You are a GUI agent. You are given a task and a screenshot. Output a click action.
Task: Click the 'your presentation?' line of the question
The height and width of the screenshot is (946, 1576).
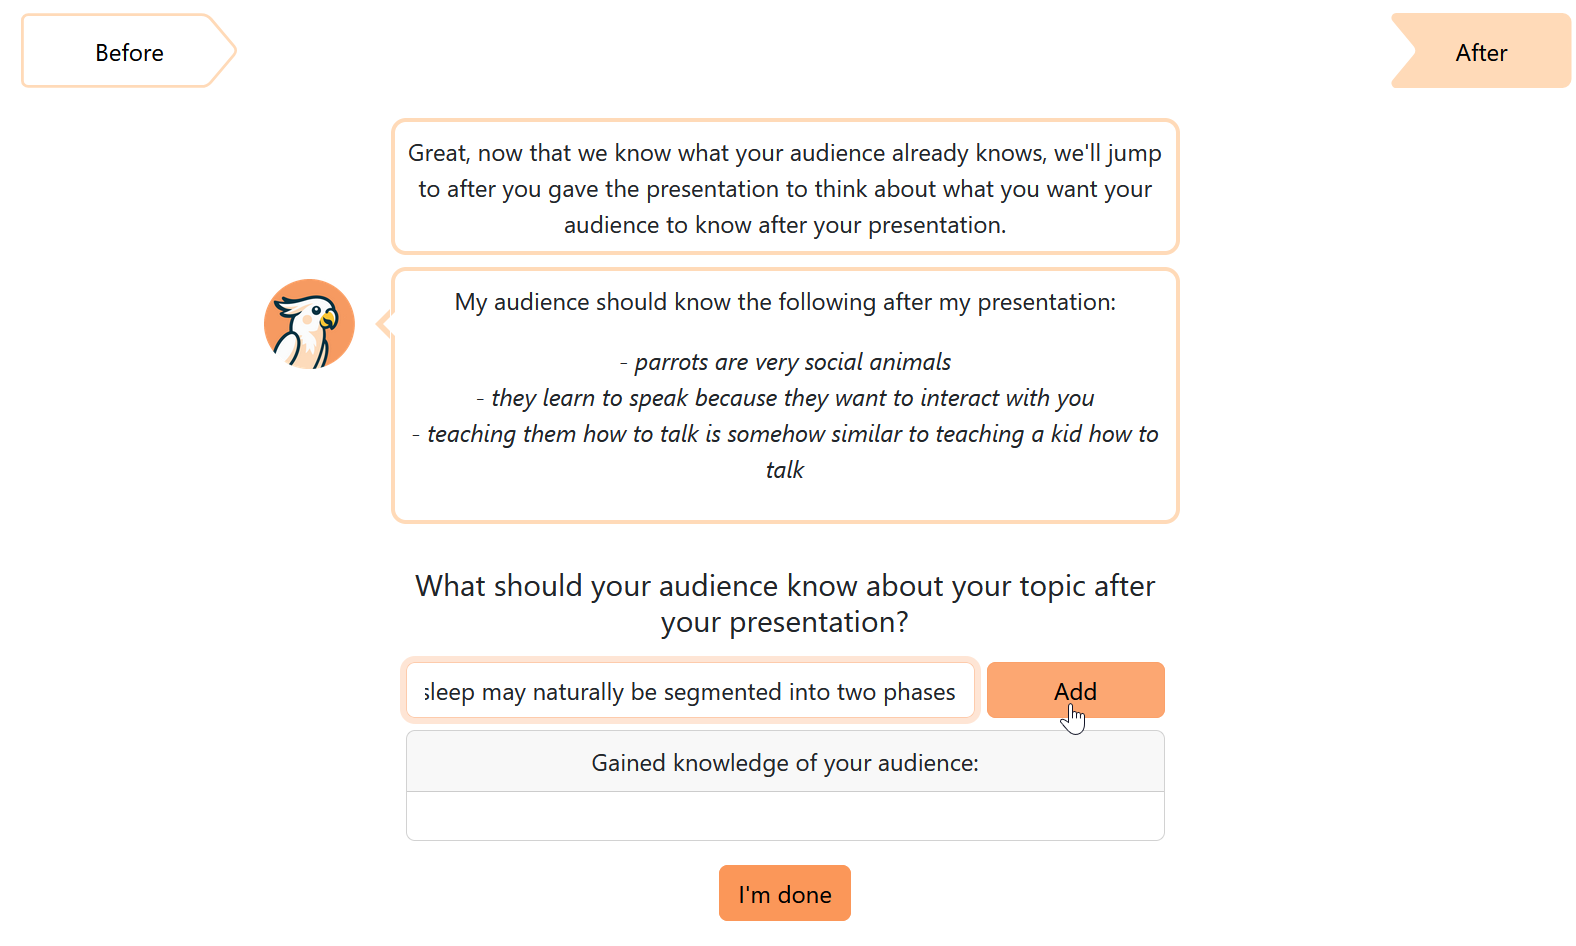pos(785,622)
